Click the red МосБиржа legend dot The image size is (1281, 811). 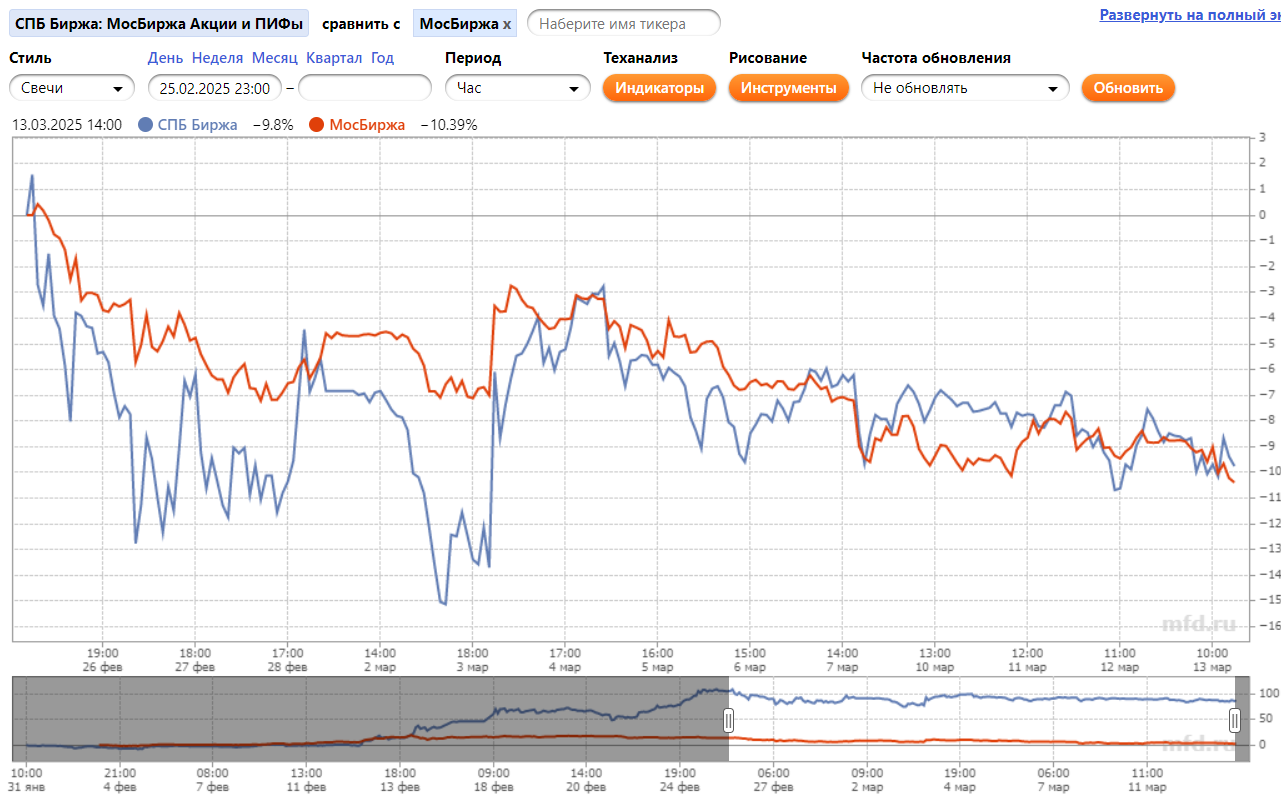[317, 125]
